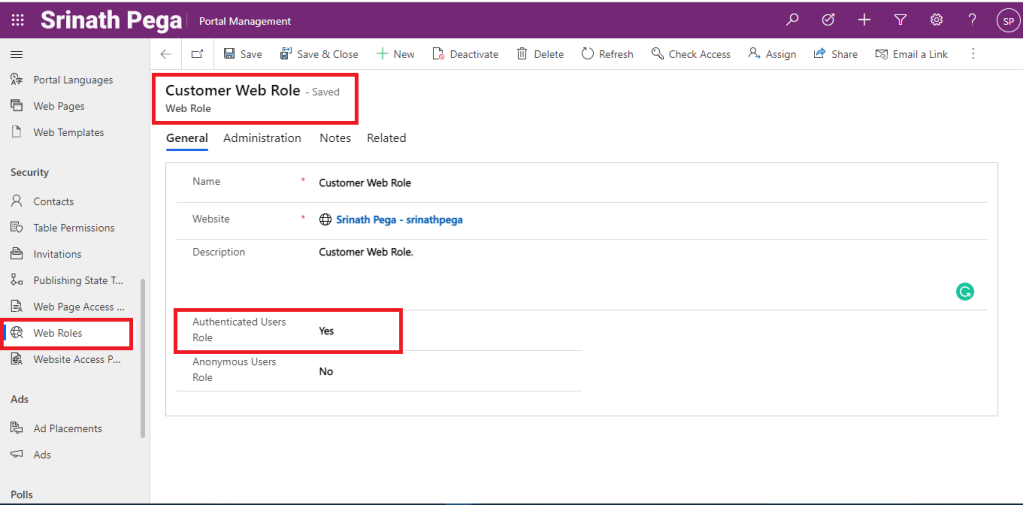This screenshot has width=1023, height=505.
Task: Open the app launcher waffle icon
Action: (18, 20)
